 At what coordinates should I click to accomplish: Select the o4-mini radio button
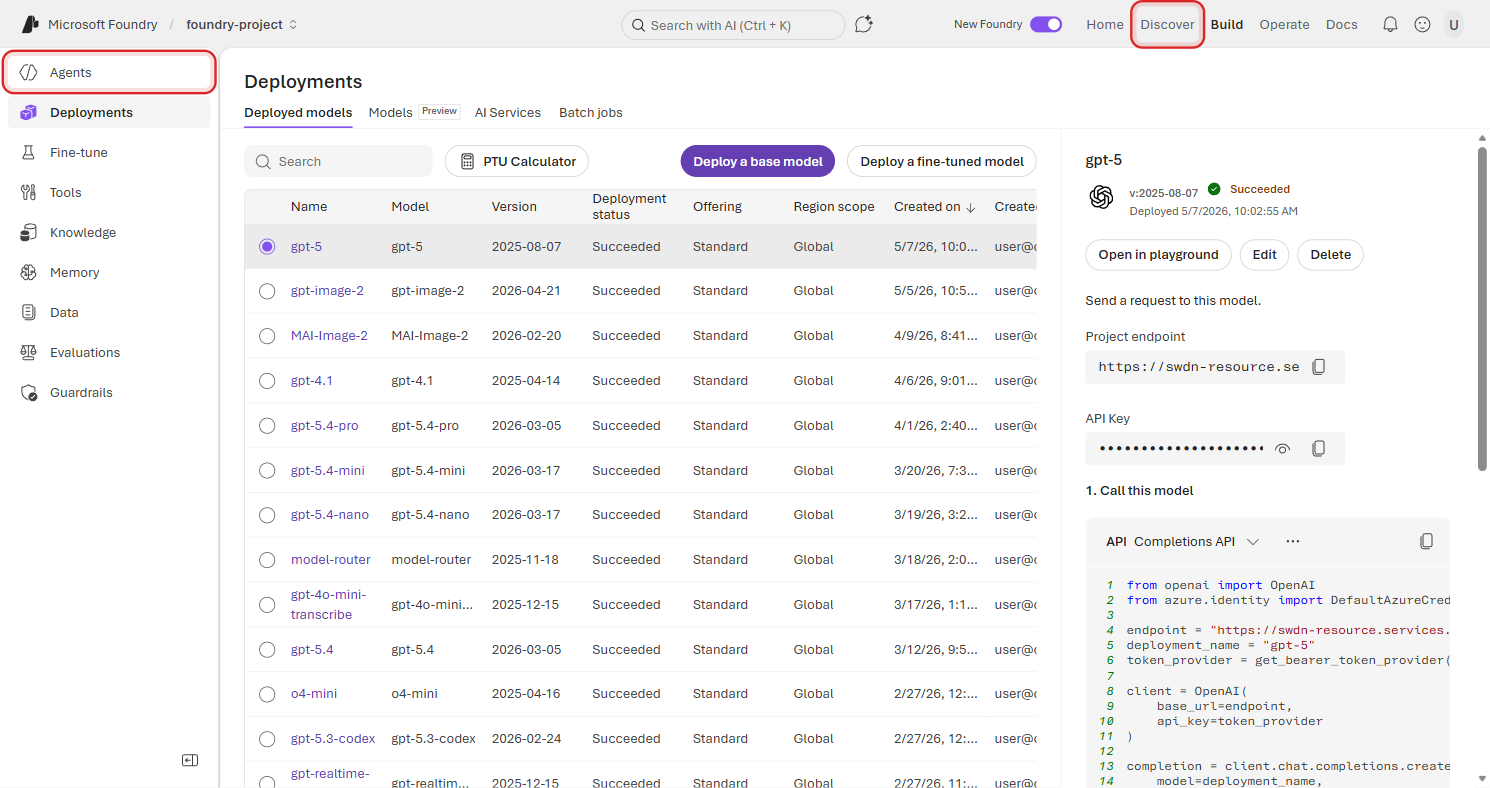pos(267,694)
